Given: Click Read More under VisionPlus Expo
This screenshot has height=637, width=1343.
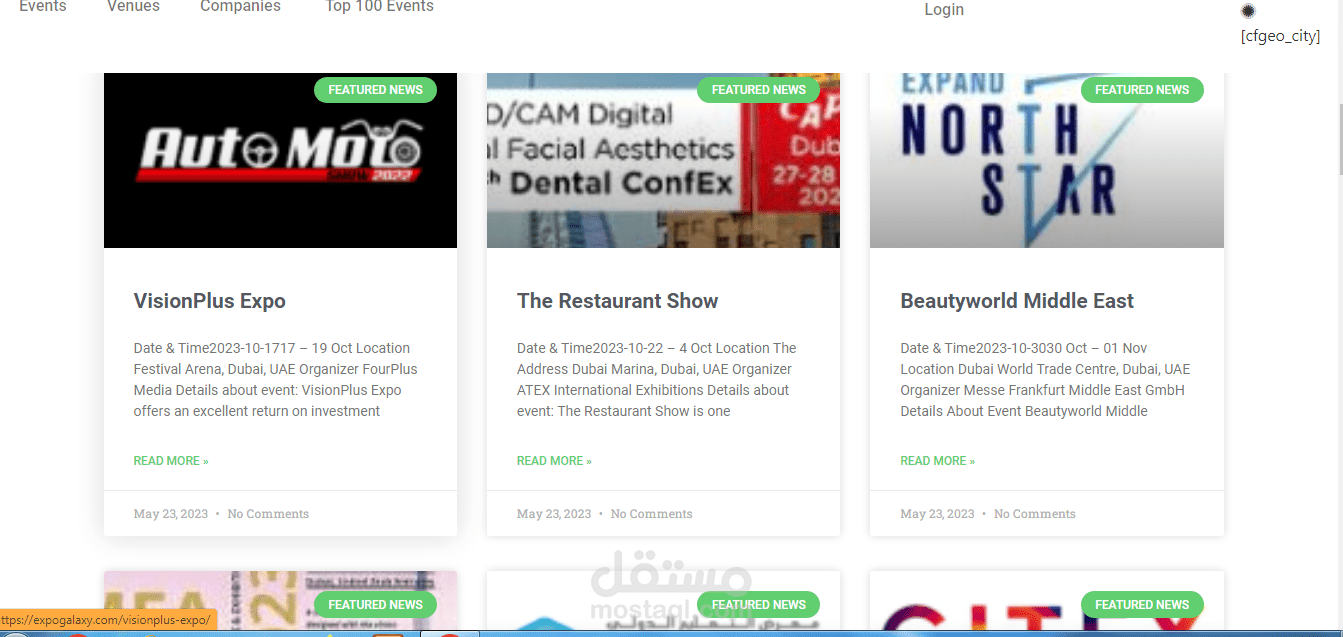Looking at the screenshot, I should tap(171, 461).
